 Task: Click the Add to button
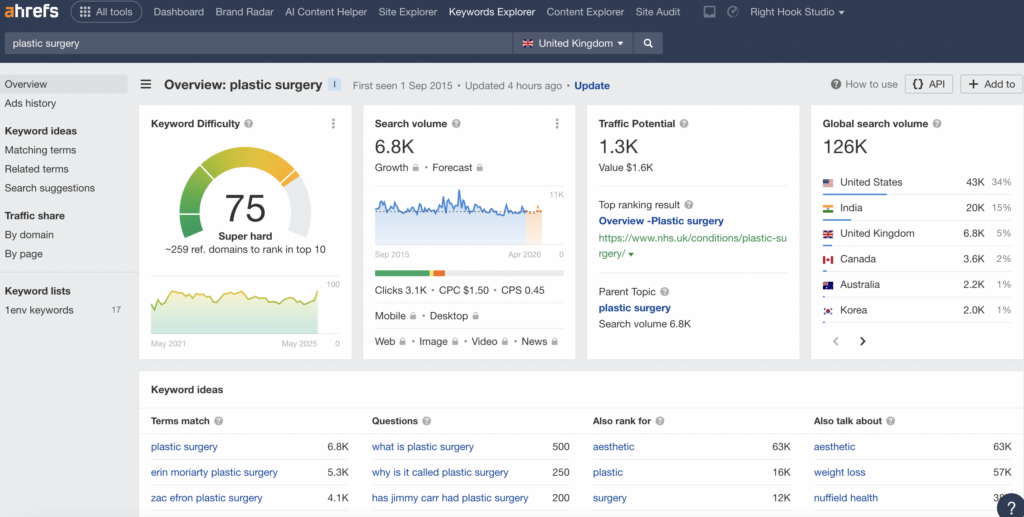click(x=991, y=84)
